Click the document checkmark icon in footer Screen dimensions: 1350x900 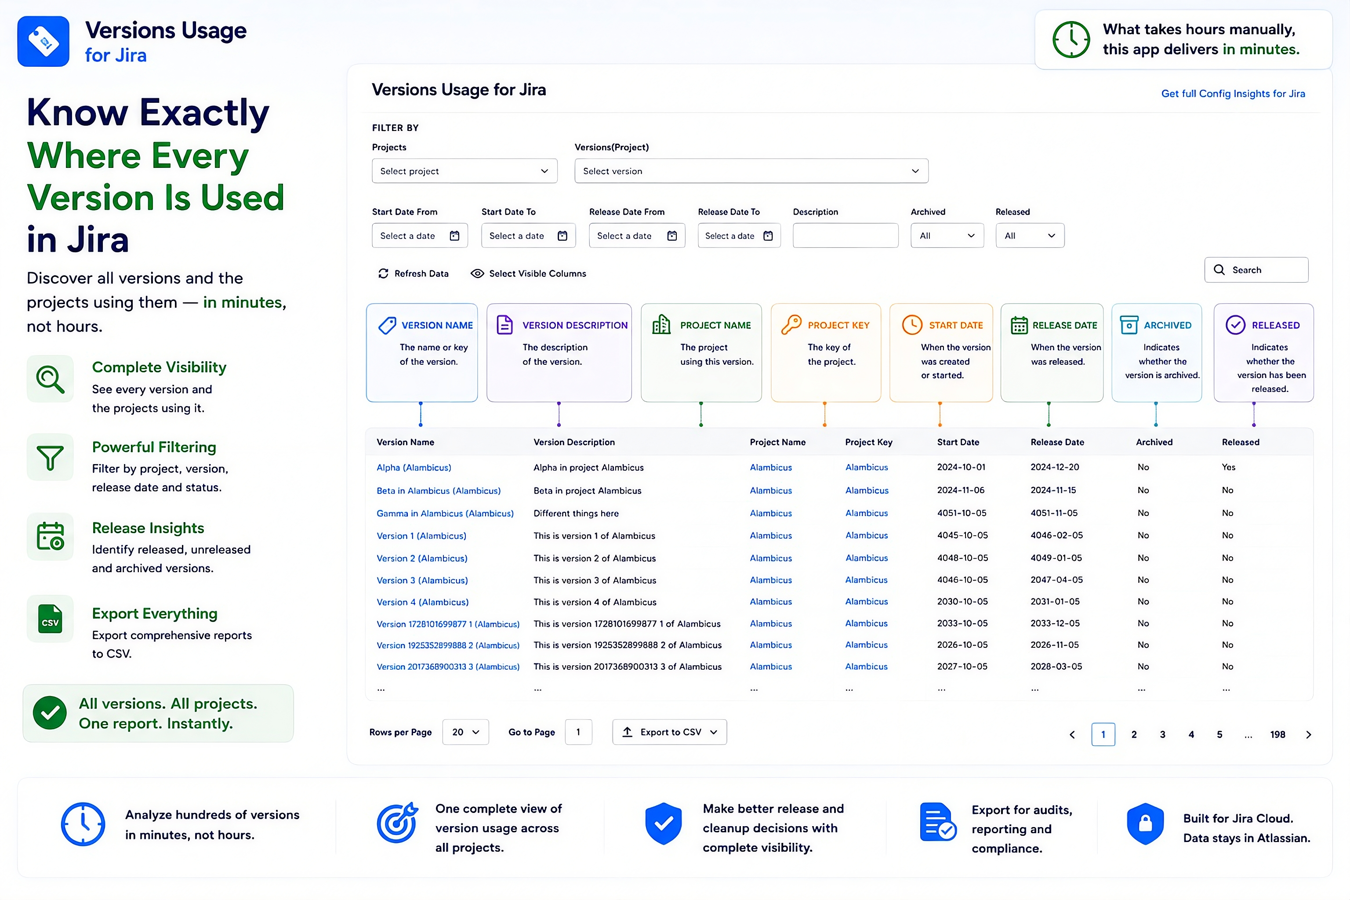(x=937, y=823)
